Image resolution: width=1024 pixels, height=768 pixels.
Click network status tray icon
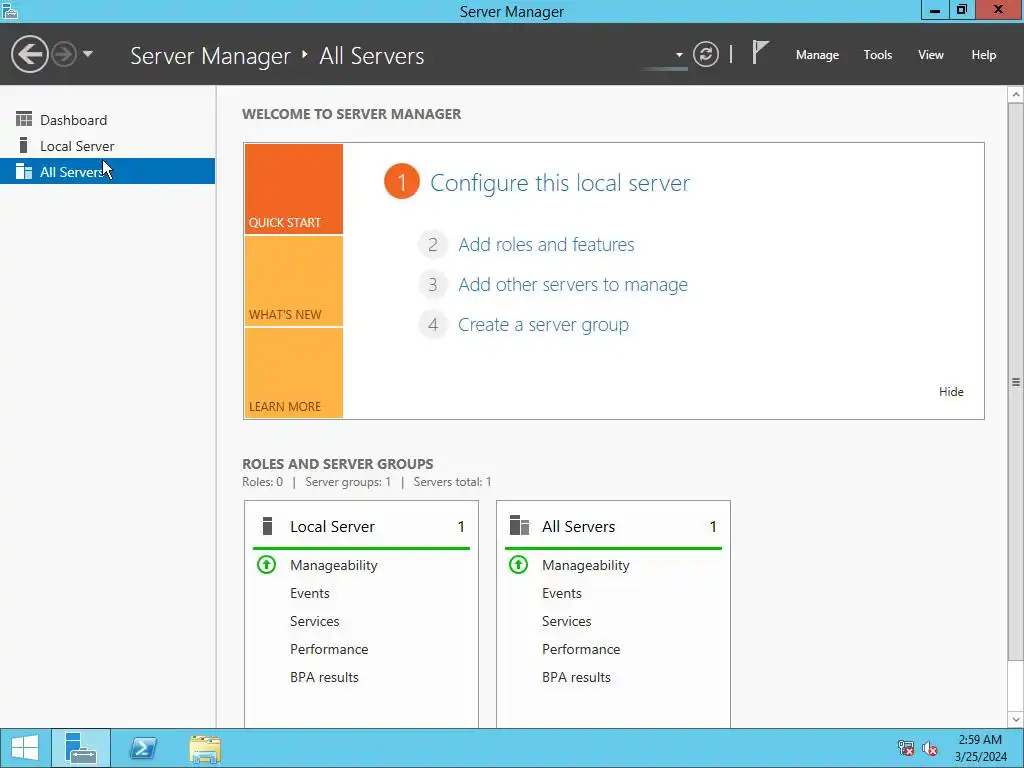pyautogui.click(x=906, y=748)
